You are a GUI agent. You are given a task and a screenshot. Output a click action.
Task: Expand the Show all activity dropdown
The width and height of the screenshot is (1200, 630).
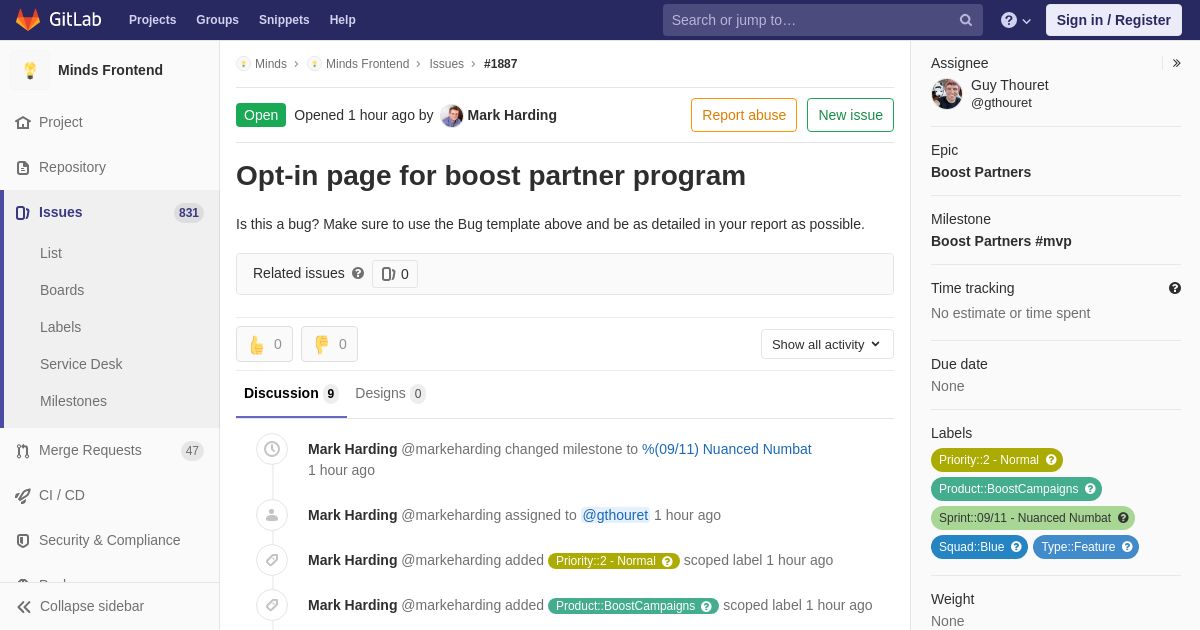(827, 344)
